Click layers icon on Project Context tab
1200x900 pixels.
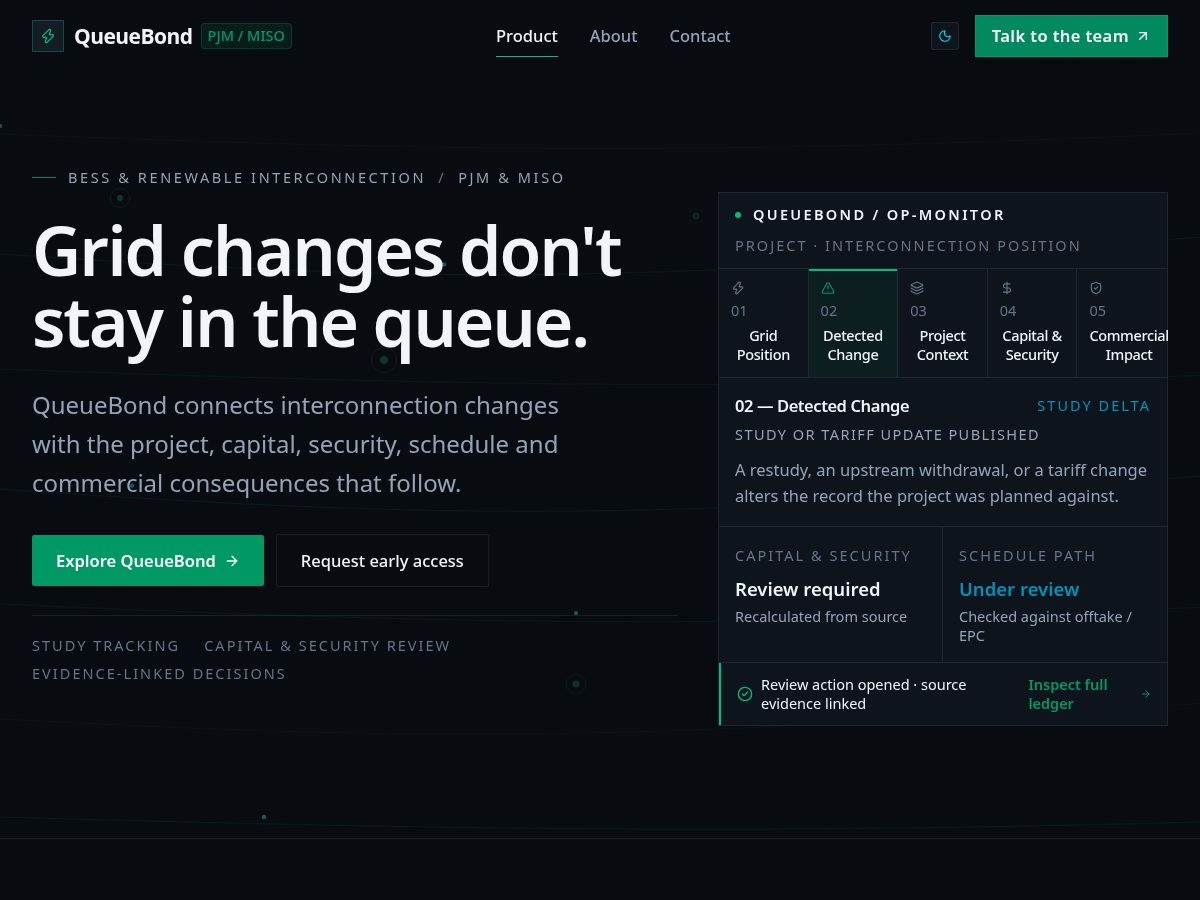pyautogui.click(x=917, y=288)
